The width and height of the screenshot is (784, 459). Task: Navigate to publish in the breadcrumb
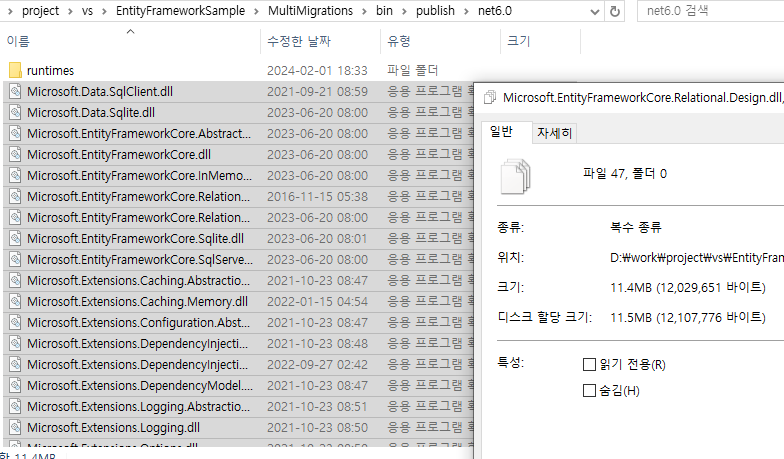435,11
